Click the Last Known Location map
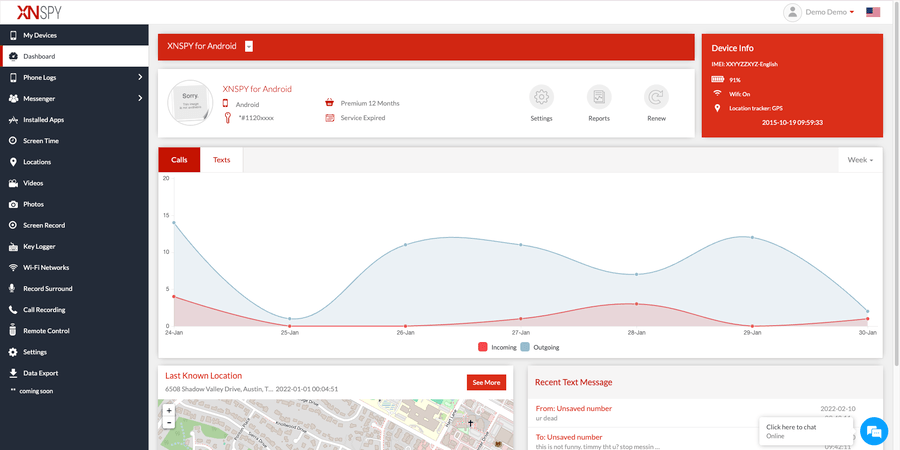This screenshot has width=900, height=450. coord(335,425)
